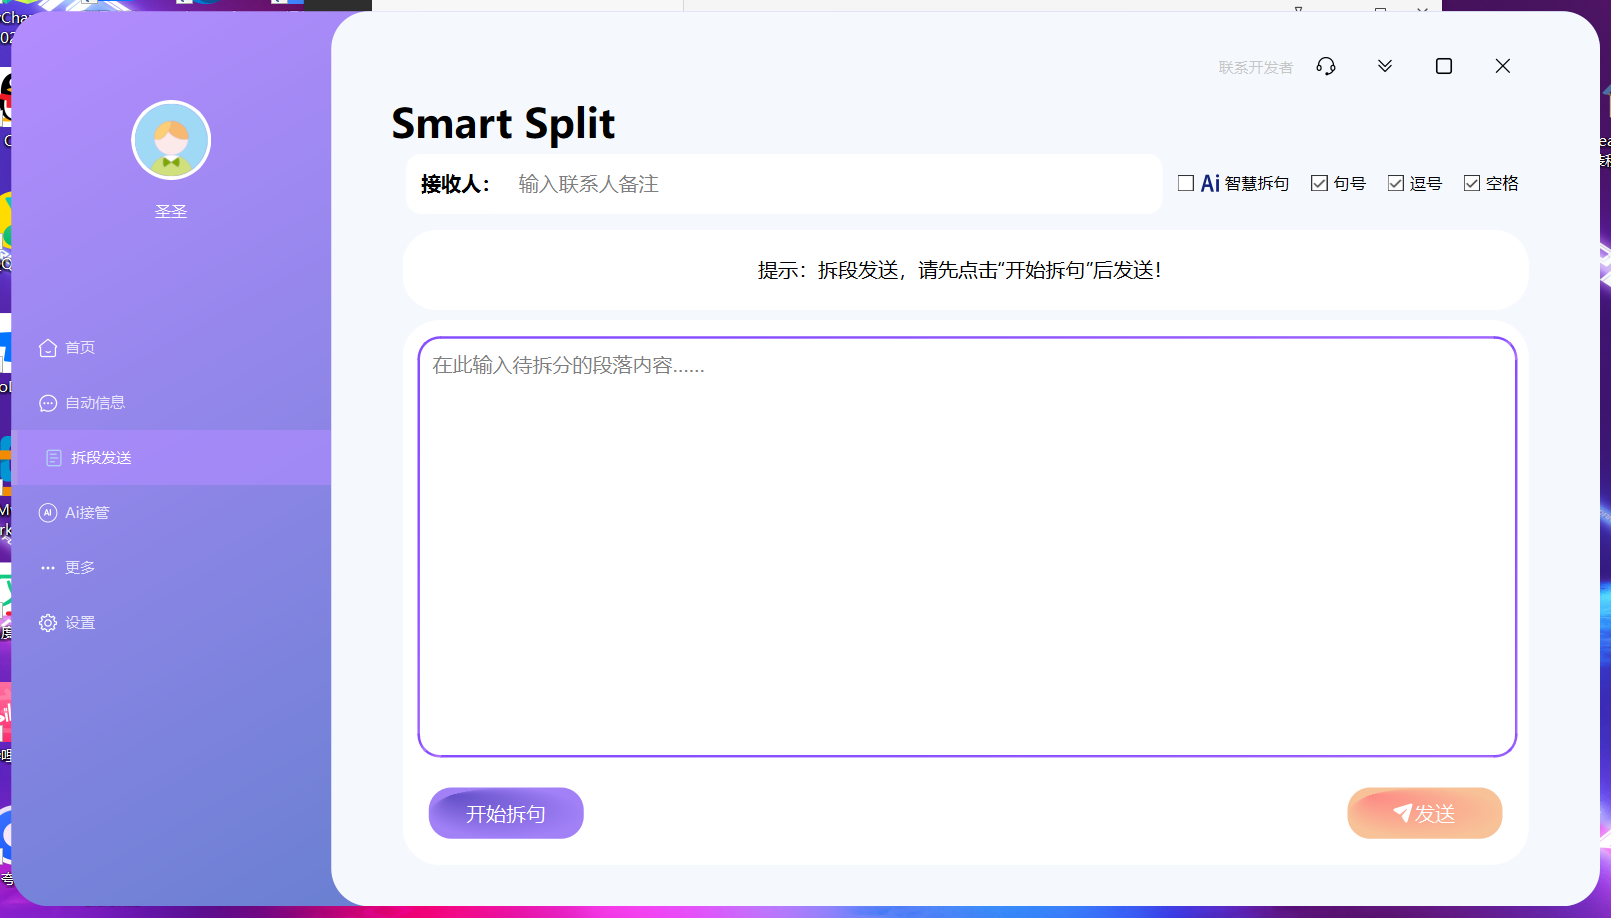This screenshot has width=1611, height=918.
Task: Open the 更多 menu item in sidebar
Action: coord(80,567)
